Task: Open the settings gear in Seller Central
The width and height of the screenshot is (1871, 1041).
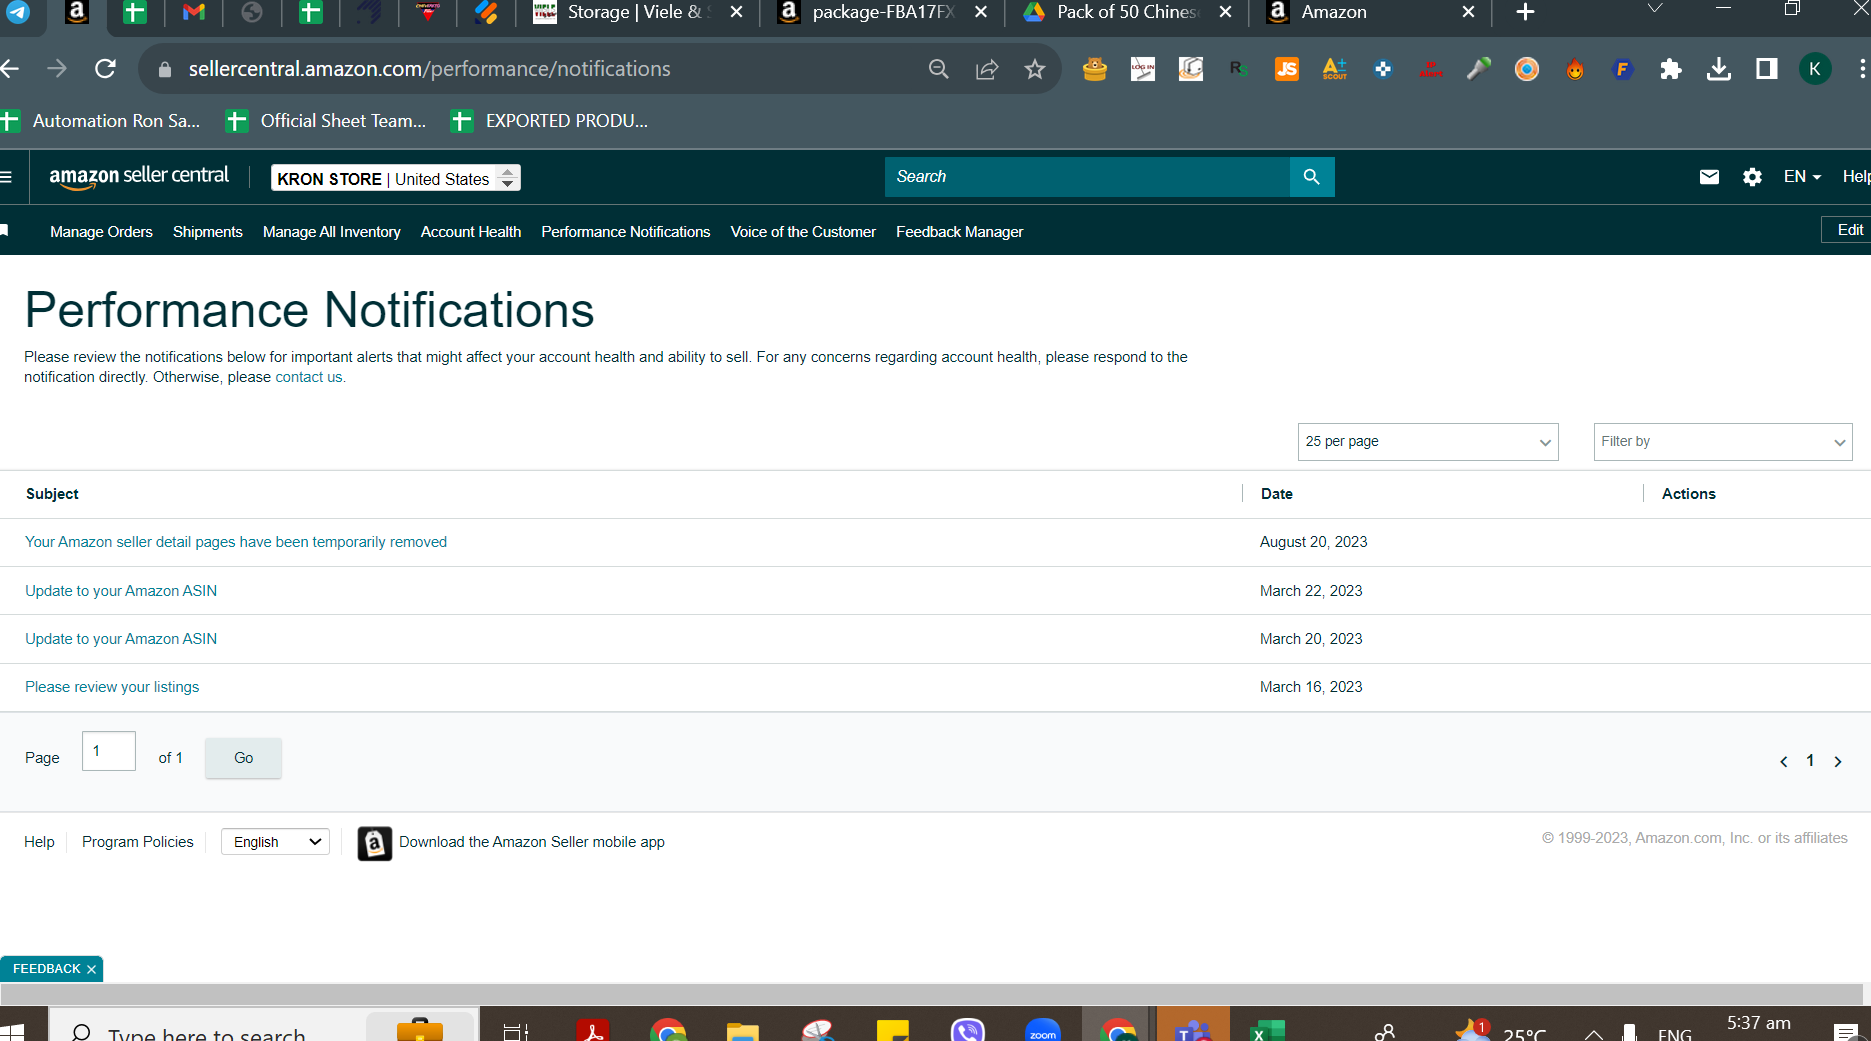Action: (x=1752, y=177)
